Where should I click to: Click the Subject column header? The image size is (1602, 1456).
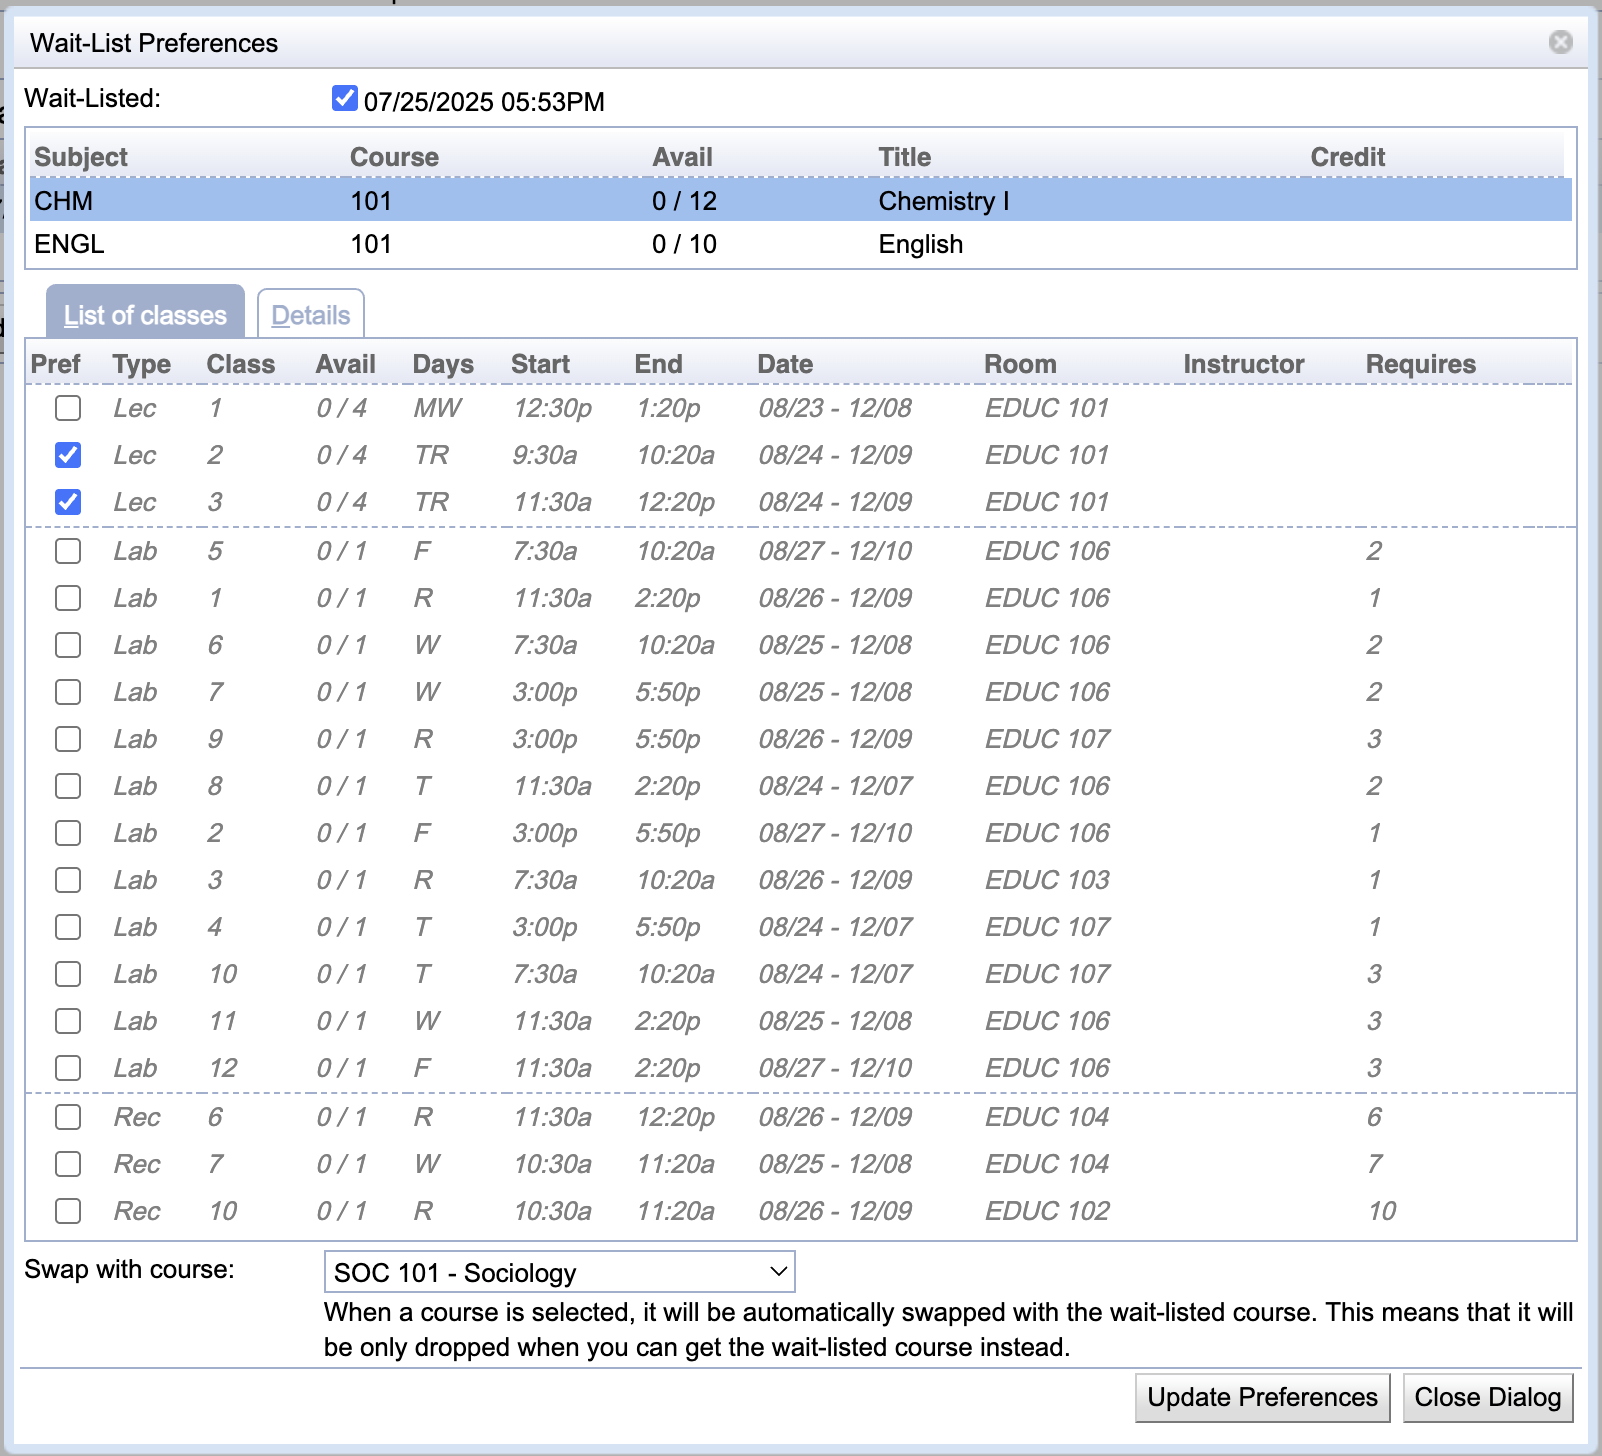(x=81, y=157)
